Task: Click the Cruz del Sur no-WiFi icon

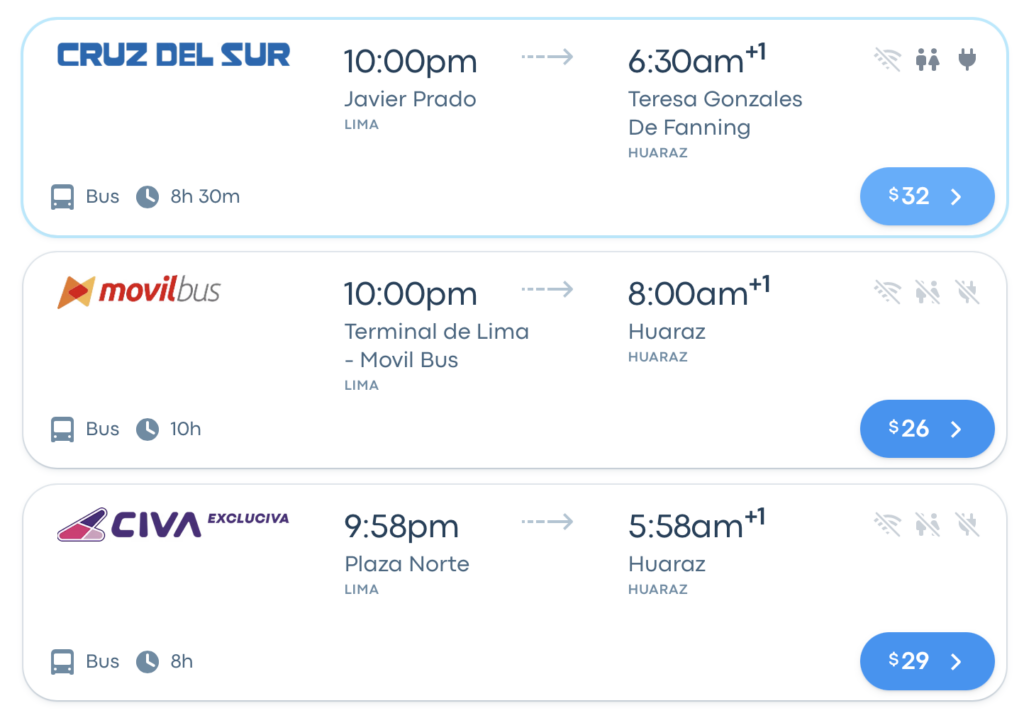Action: [888, 59]
